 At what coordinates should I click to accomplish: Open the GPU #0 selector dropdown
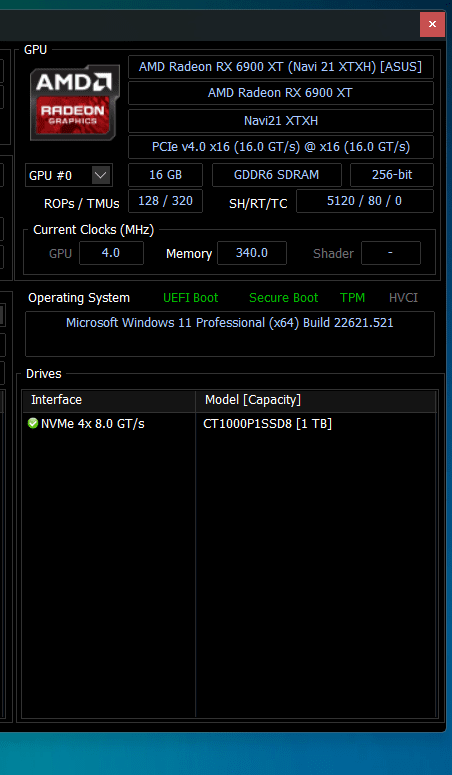(x=101, y=175)
